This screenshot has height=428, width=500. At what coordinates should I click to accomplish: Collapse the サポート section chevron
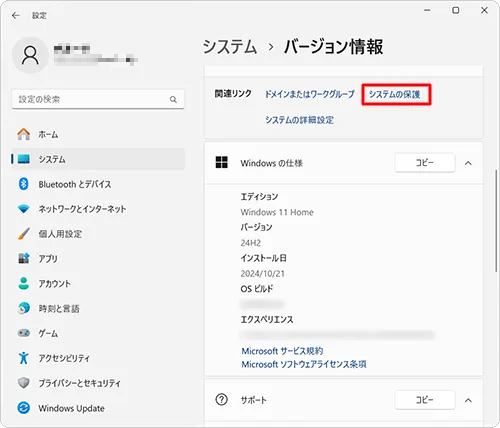coord(468,400)
